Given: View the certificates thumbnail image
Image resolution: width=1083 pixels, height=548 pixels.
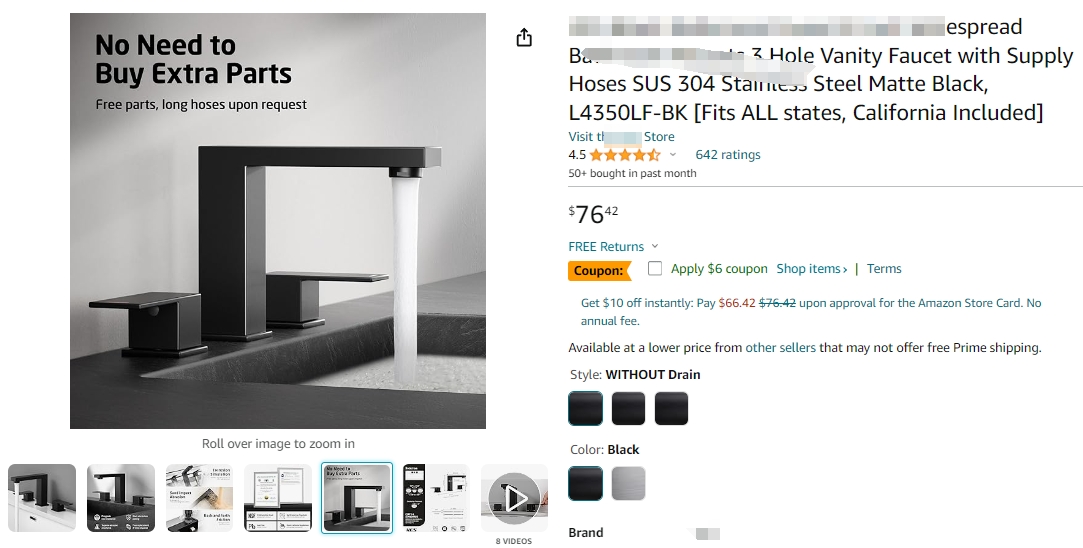Looking at the screenshot, I should click(x=278, y=498).
